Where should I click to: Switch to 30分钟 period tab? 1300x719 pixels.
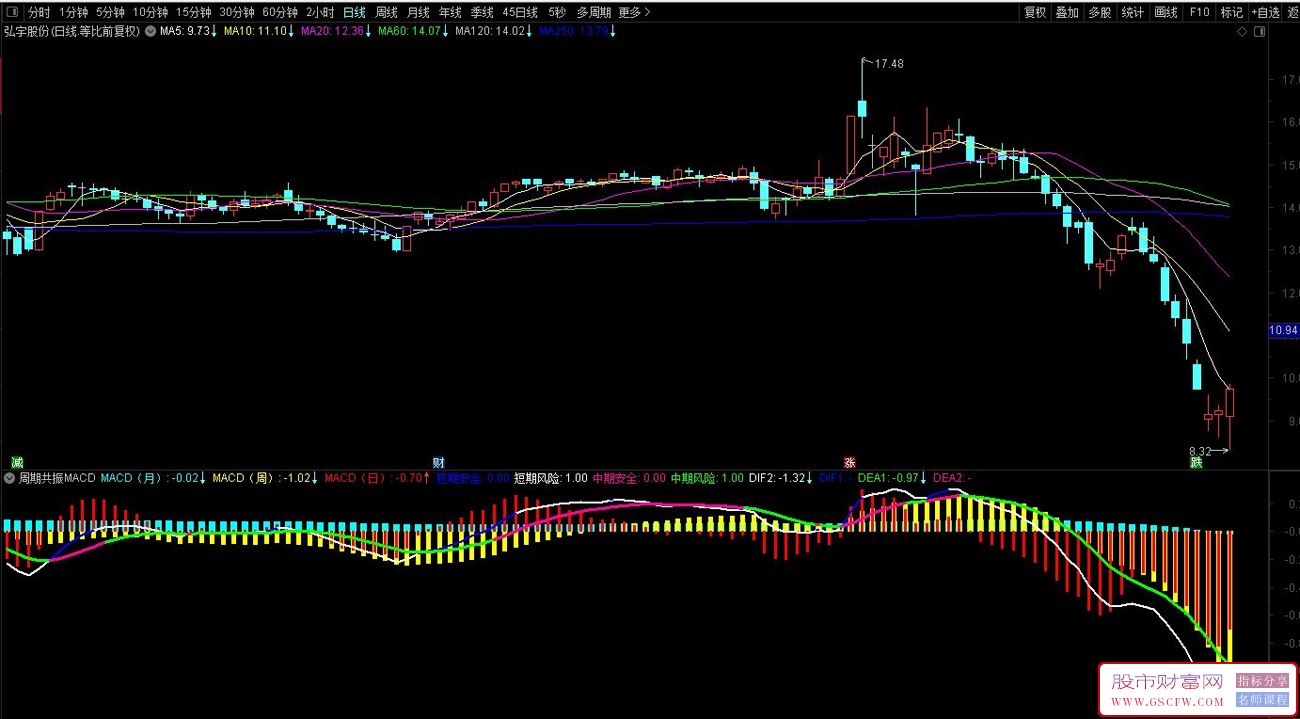pyautogui.click(x=237, y=13)
